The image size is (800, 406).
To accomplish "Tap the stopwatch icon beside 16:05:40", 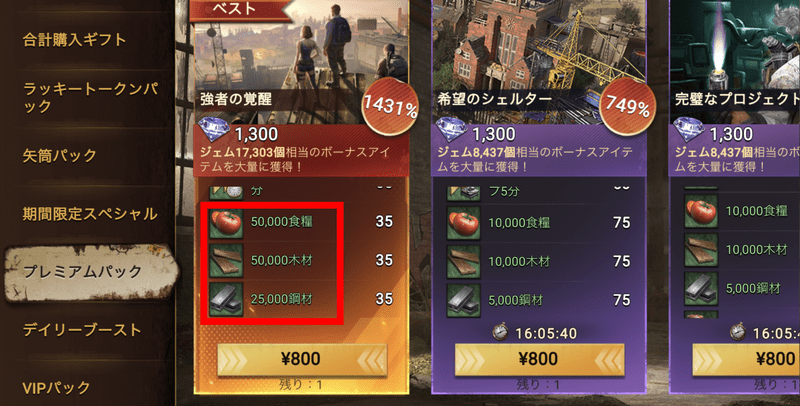I will 501,333.
